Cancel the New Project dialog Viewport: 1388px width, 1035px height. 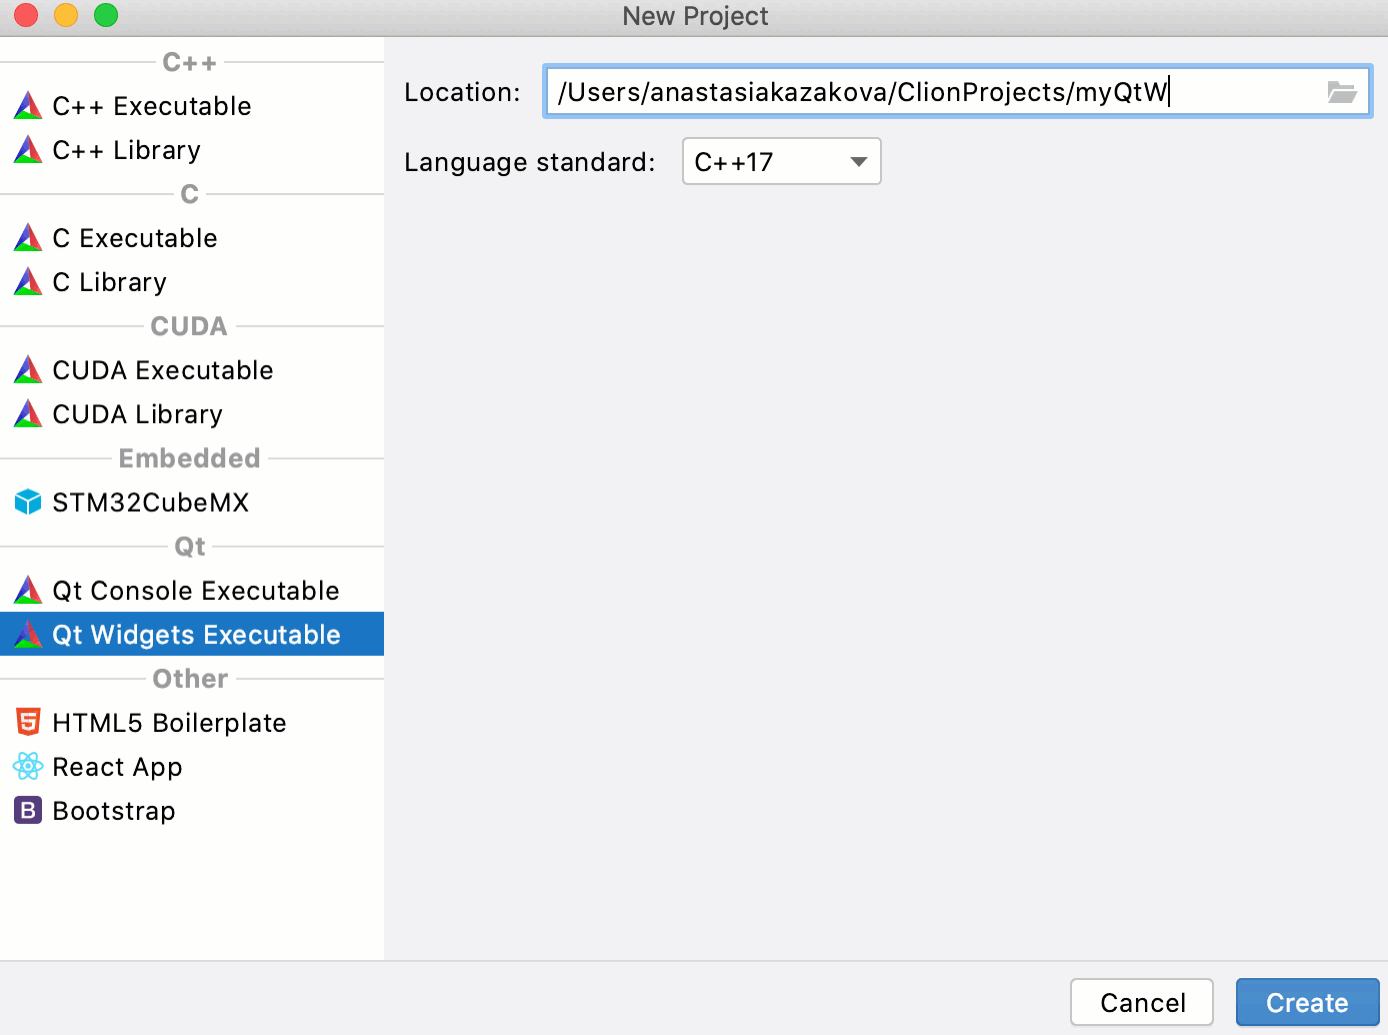point(1142,1002)
